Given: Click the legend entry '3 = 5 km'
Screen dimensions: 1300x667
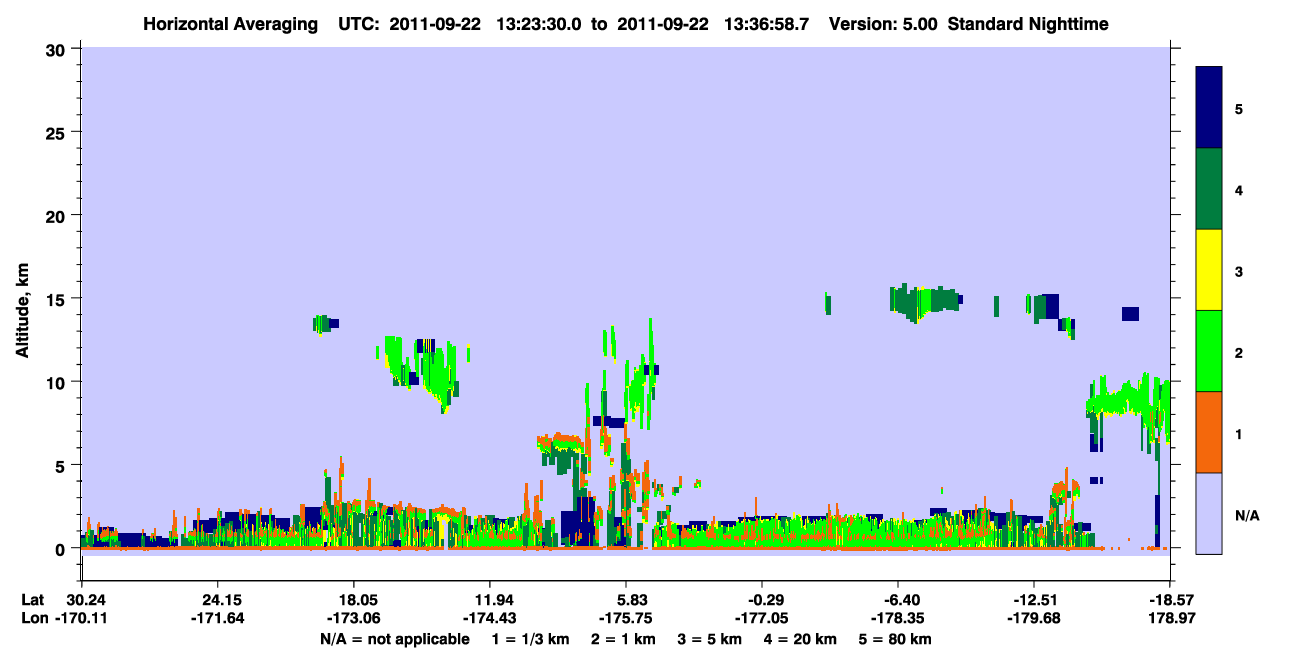Looking at the screenshot, I should click(711, 639).
